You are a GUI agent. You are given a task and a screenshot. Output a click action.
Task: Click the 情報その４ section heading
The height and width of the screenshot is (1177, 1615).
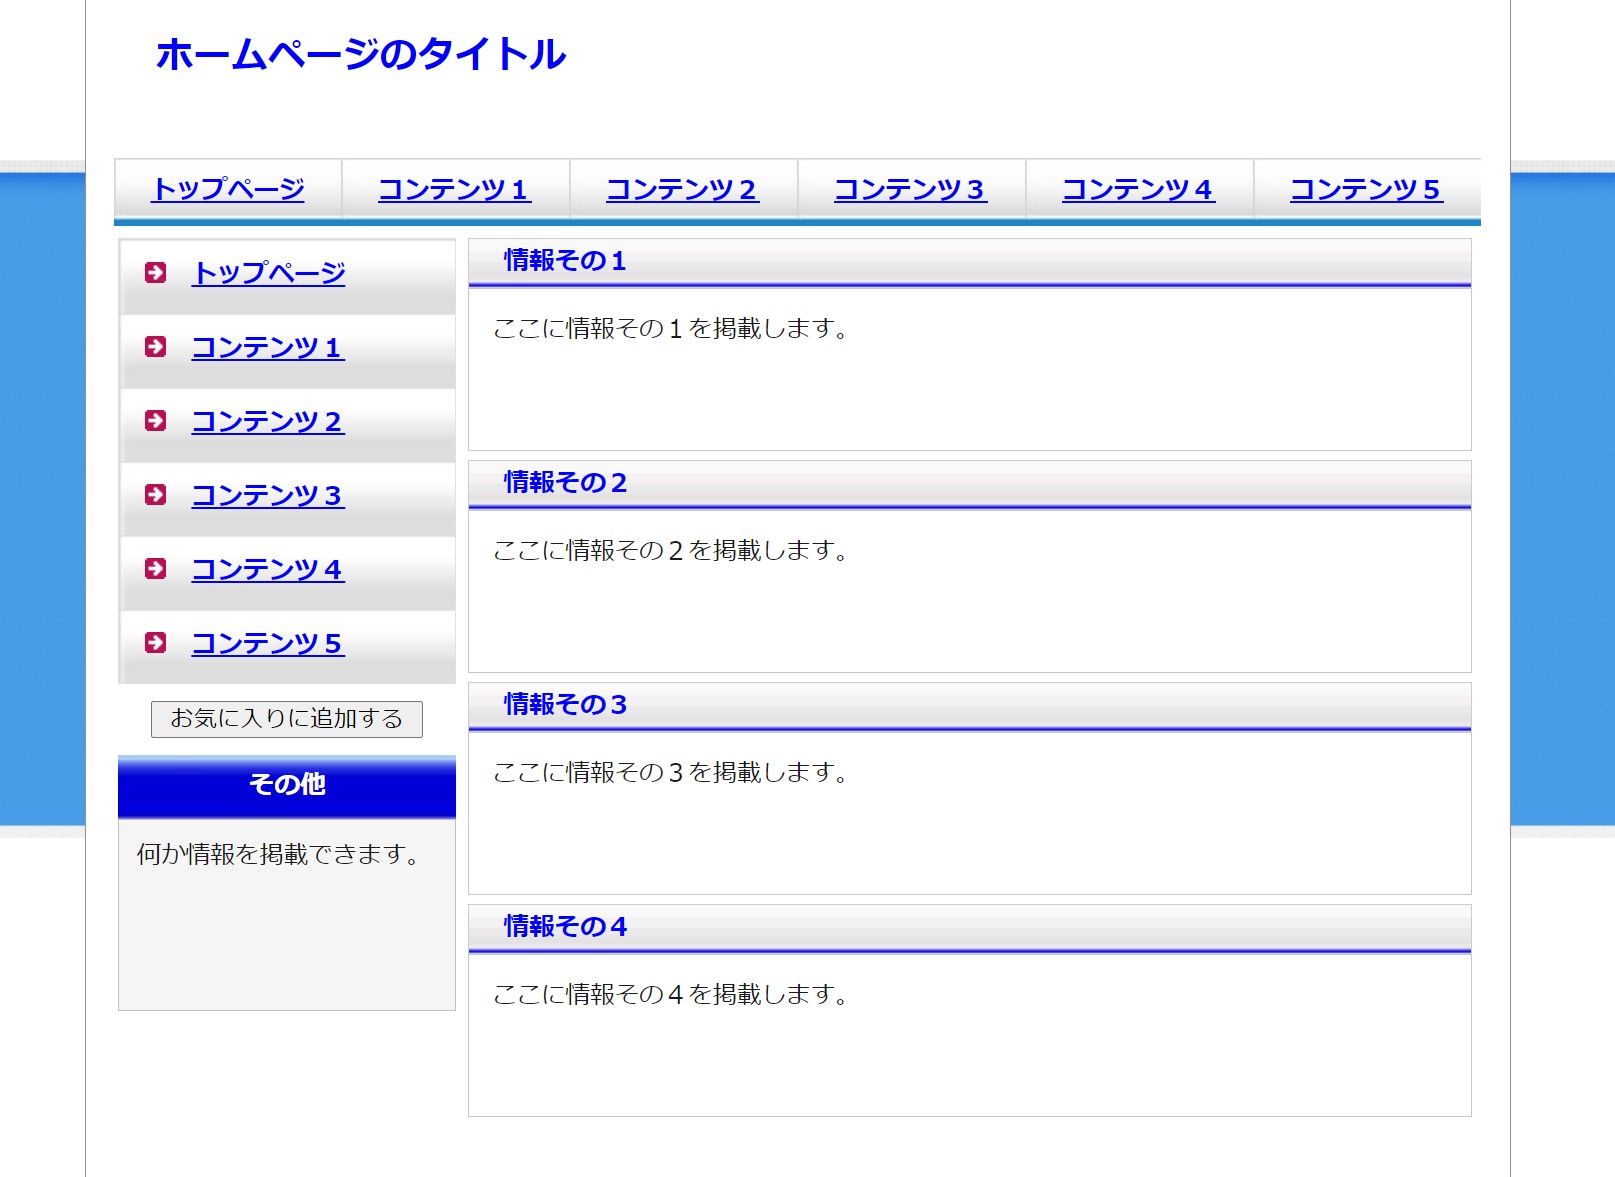tap(565, 927)
